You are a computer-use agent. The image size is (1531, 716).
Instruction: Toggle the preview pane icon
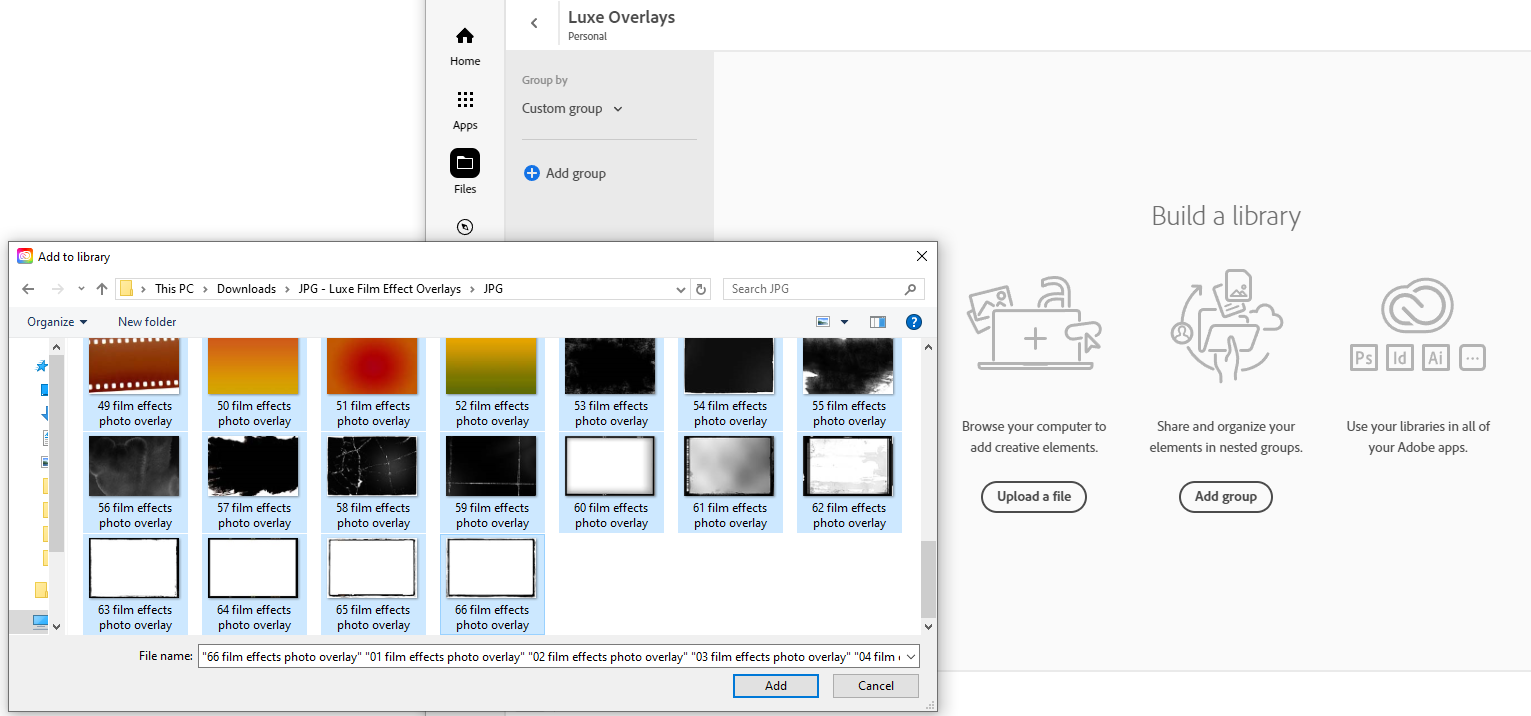pyautogui.click(x=878, y=322)
